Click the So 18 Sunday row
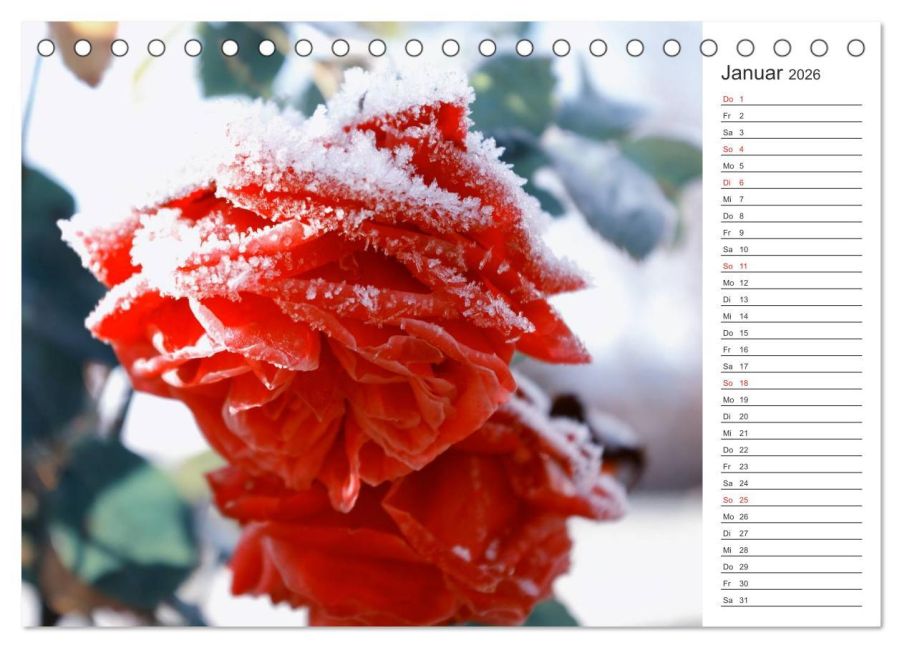902x648 pixels. [x=792, y=383]
